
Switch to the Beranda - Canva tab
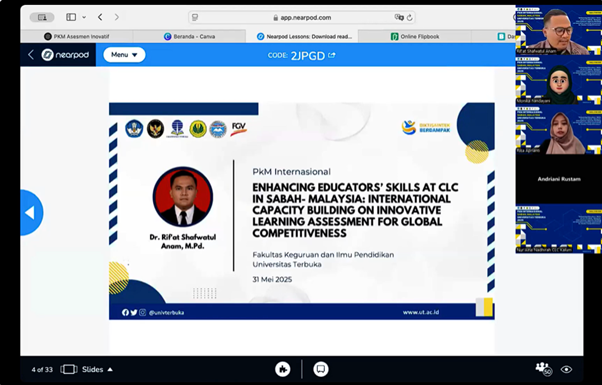point(189,36)
